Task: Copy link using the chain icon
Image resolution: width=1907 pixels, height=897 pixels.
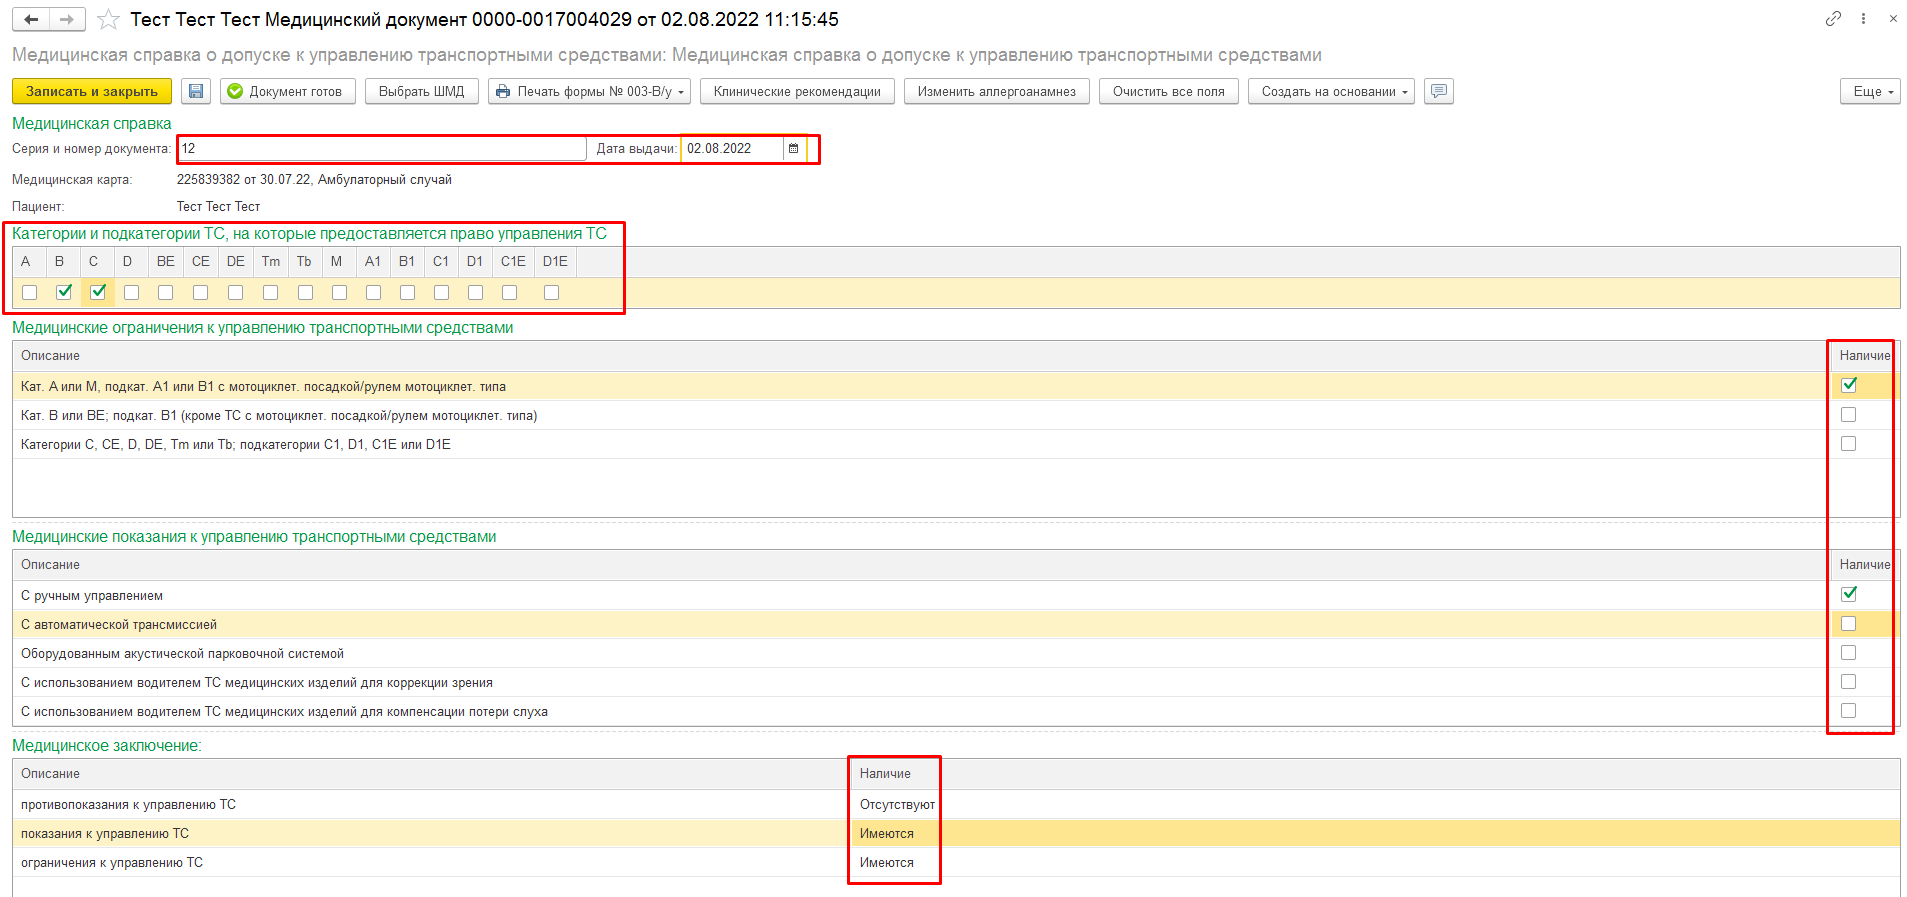Action: point(1833,19)
